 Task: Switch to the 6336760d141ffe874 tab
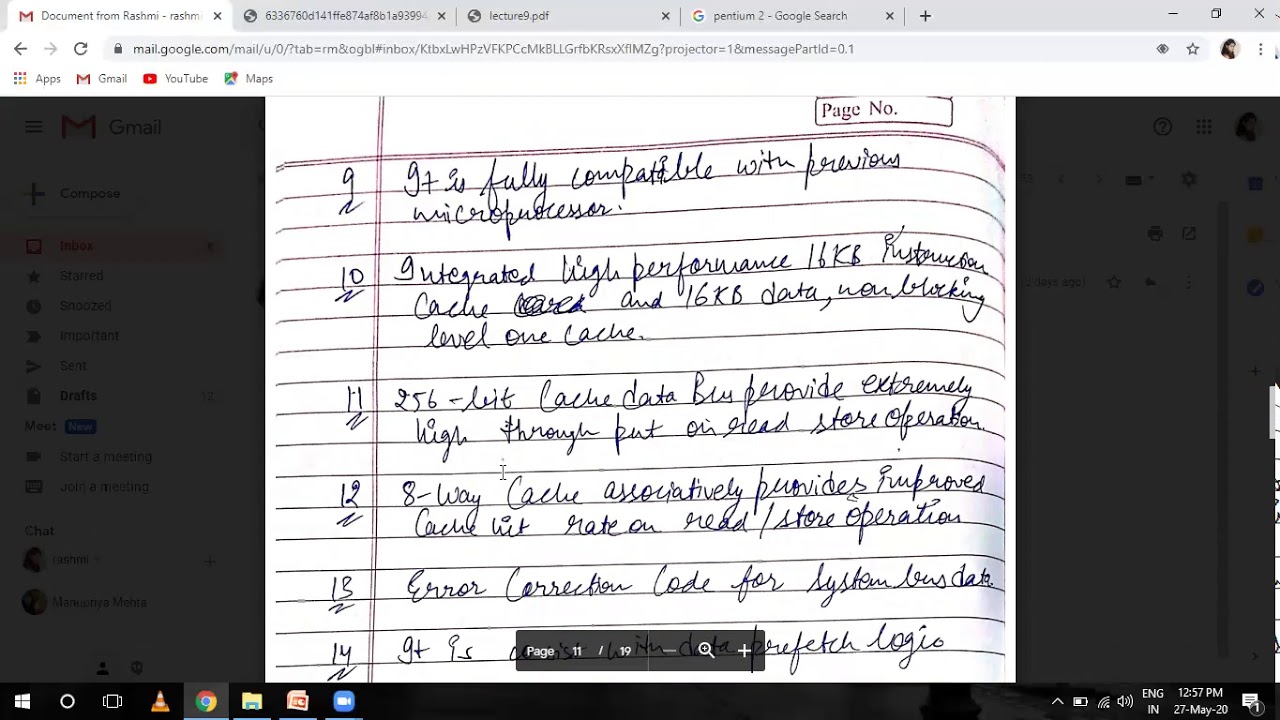pos(344,16)
